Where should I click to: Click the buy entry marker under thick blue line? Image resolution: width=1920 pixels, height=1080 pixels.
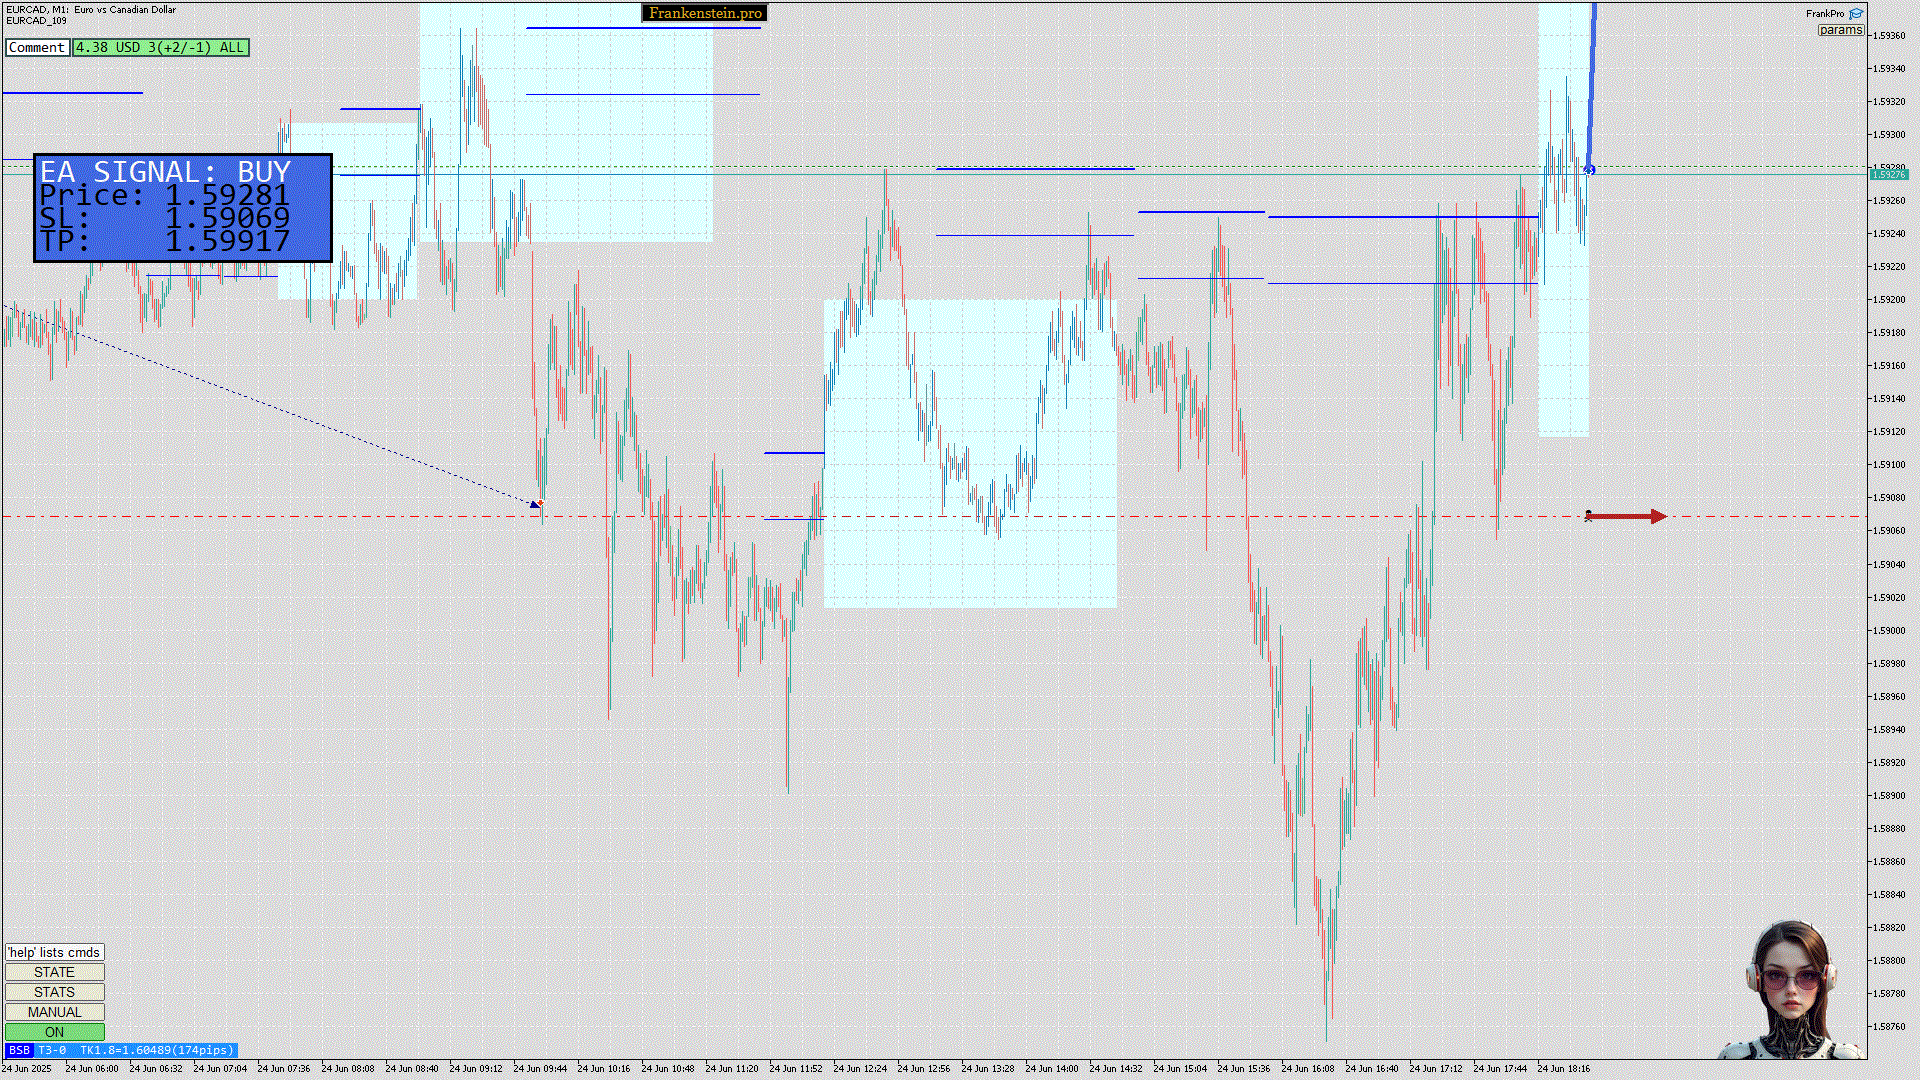(1589, 171)
